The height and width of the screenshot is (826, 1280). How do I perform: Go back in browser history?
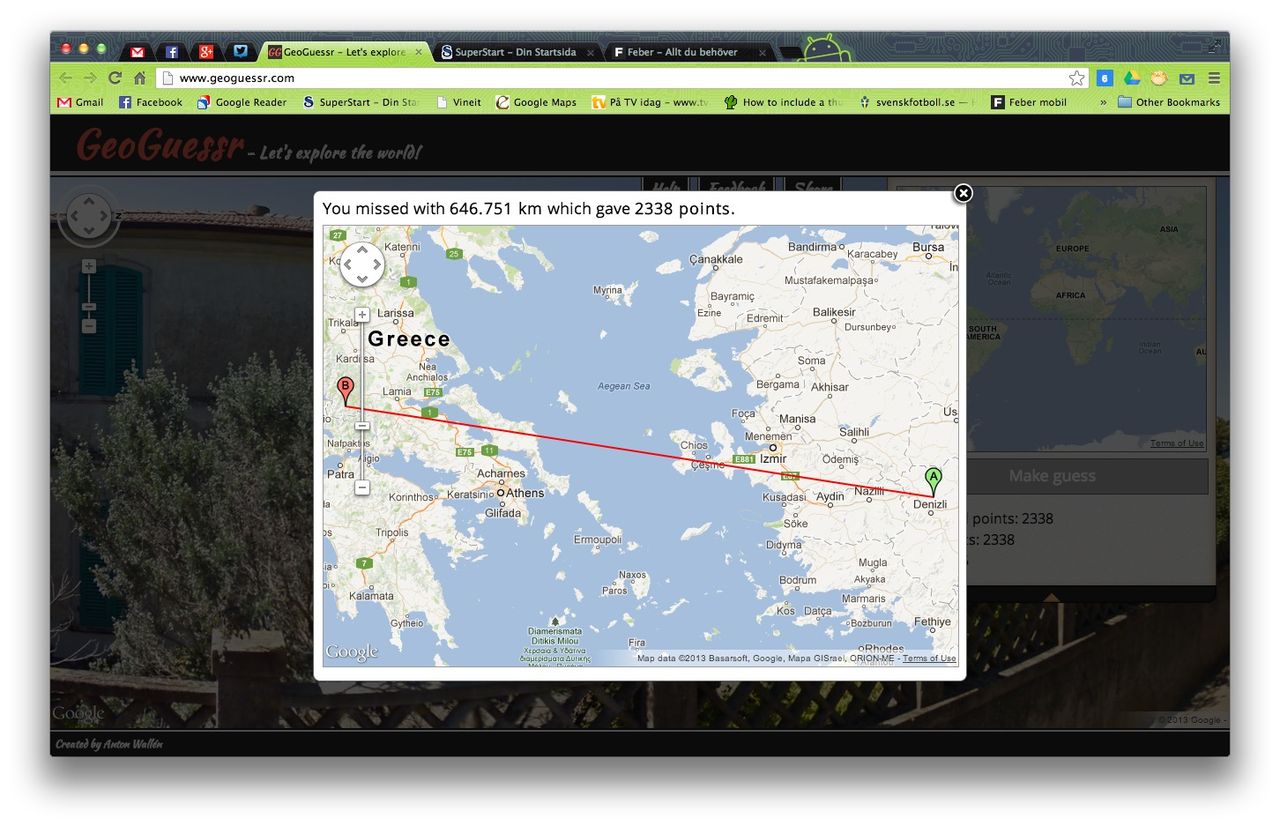click(x=66, y=78)
